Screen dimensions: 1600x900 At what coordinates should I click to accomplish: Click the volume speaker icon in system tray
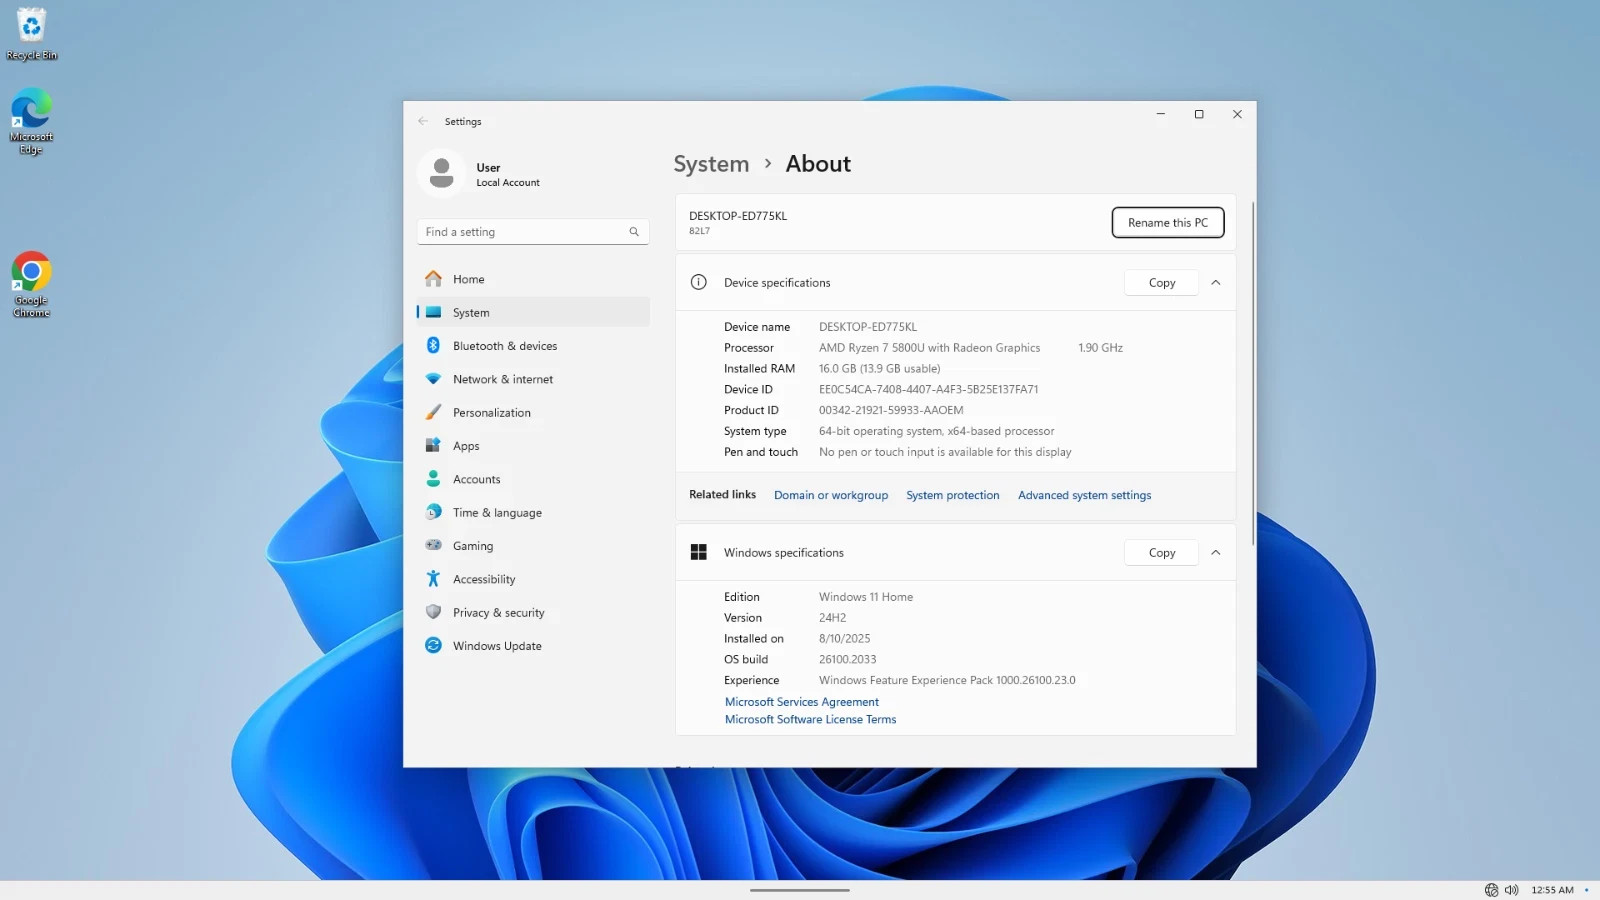(1511, 890)
